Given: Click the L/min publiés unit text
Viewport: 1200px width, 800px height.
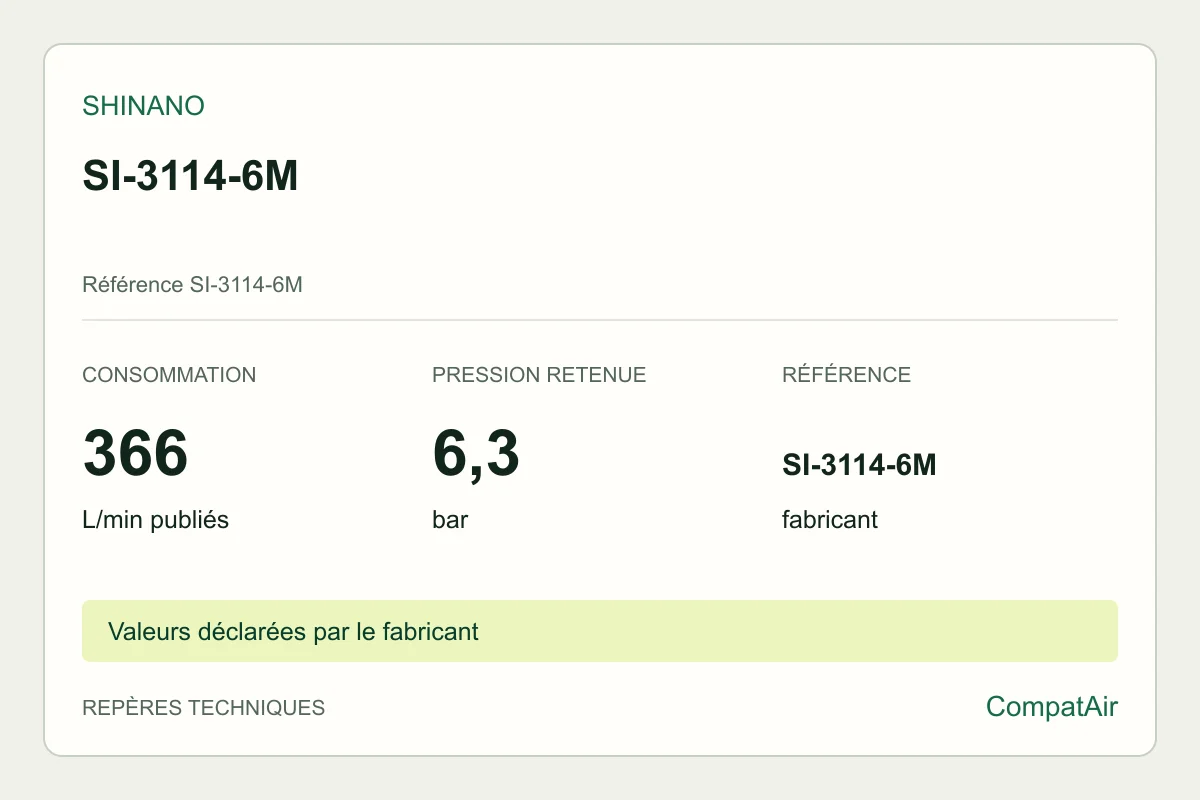Looking at the screenshot, I should [x=155, y=520].
